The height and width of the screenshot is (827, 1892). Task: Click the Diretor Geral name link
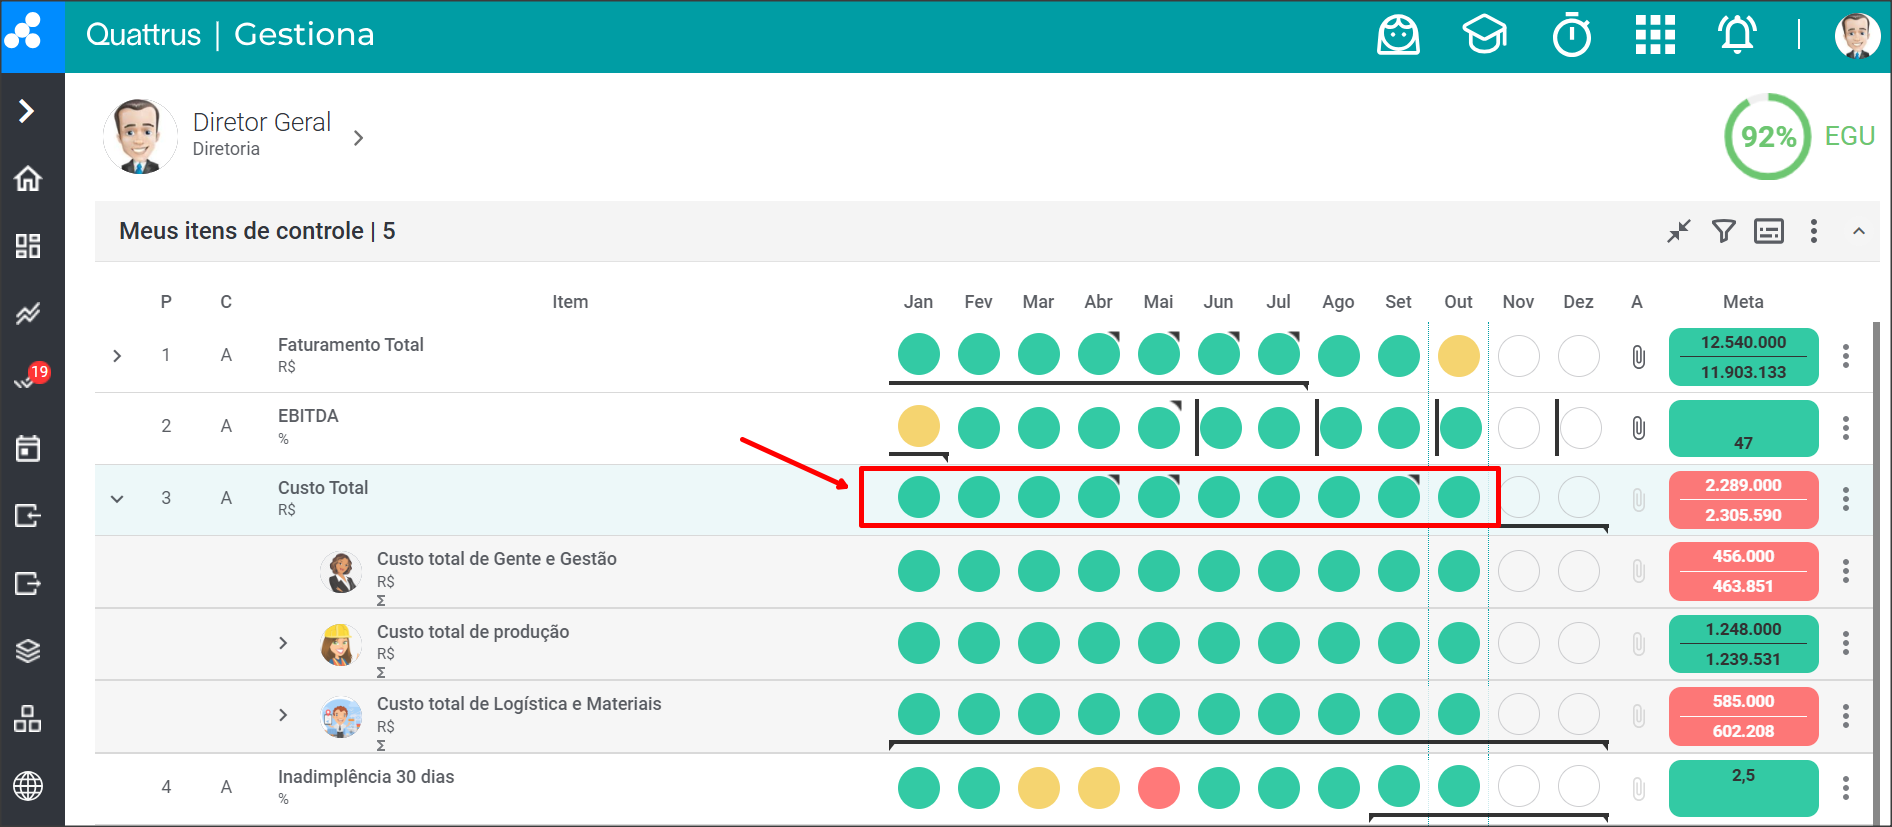261,122
